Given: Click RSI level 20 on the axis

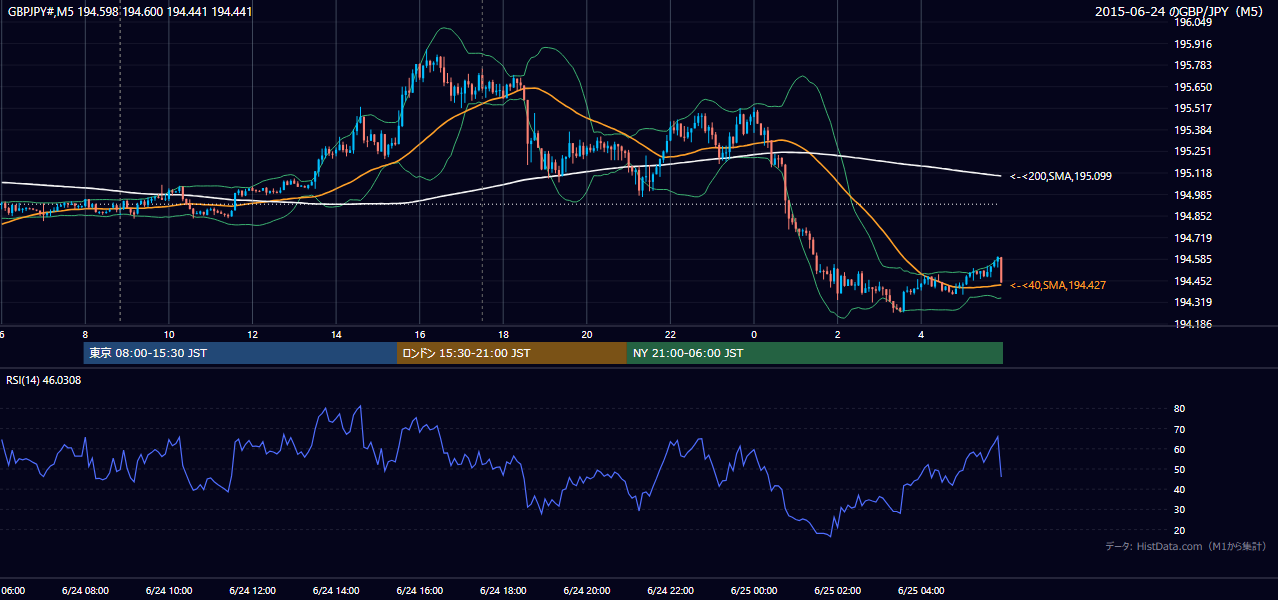Looking at the screenshot, I should (x=1179, y=530).
